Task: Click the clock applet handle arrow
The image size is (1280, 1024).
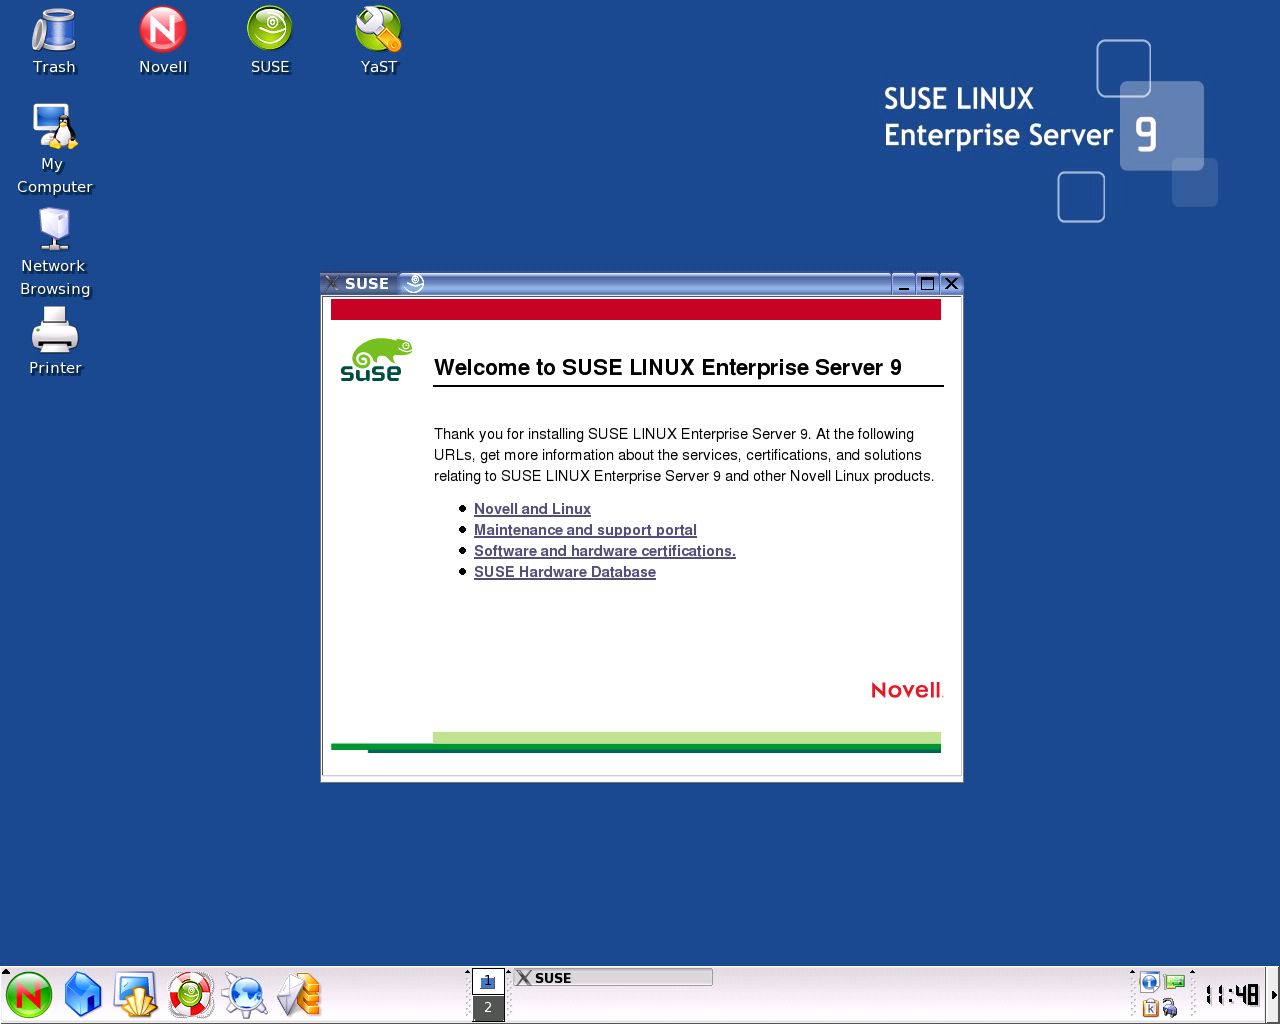Action: point(1193,973)
